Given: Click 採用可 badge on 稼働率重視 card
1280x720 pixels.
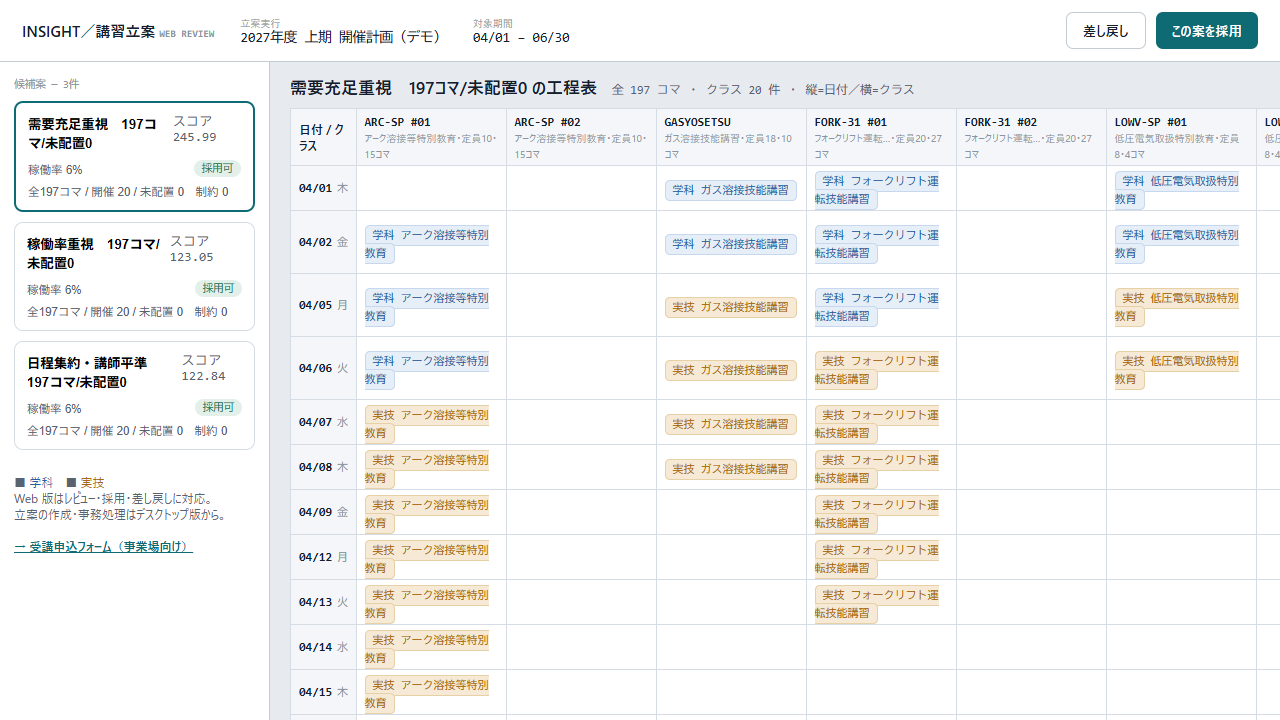Looking at the screenshot, I should (218, 288).
